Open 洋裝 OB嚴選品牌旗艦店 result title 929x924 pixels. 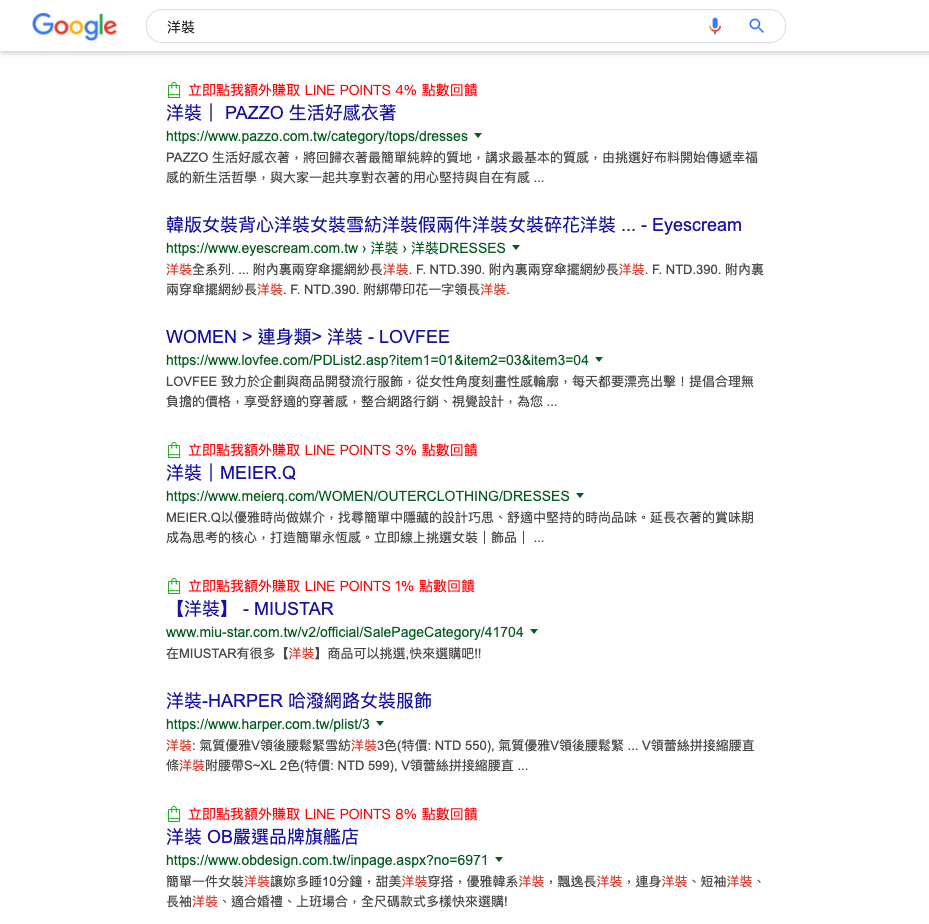point(262,837)
